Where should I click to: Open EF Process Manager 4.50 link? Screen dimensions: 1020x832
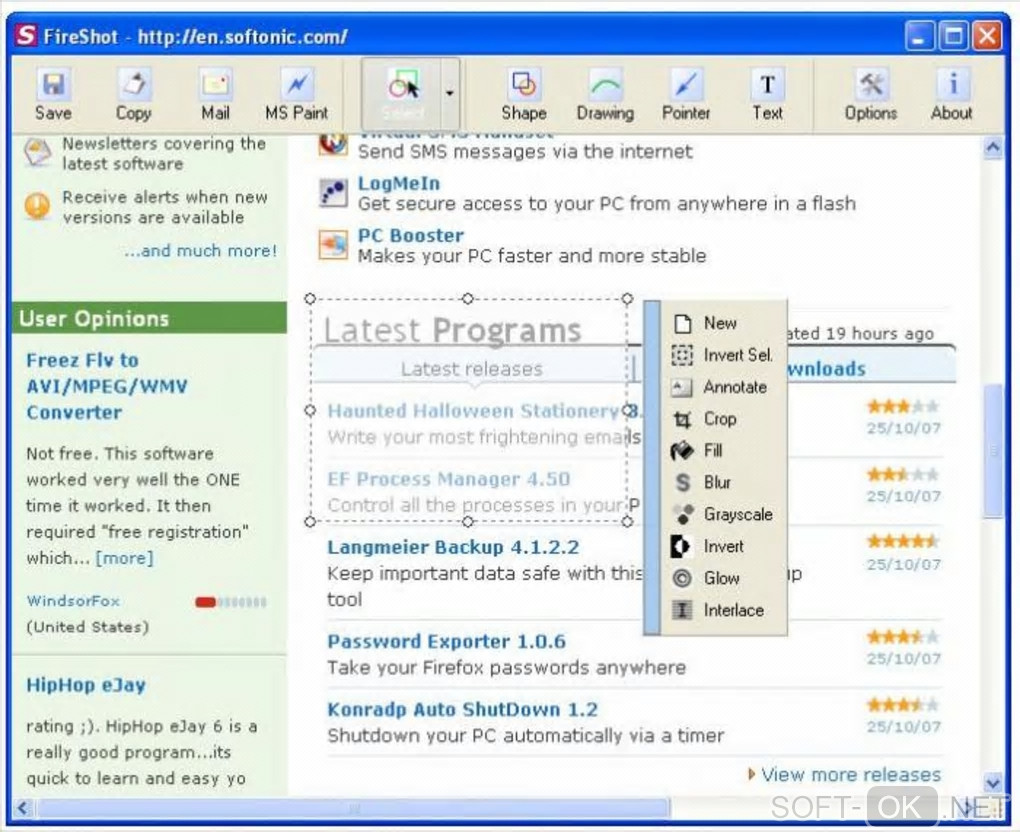tap(448, 479)
